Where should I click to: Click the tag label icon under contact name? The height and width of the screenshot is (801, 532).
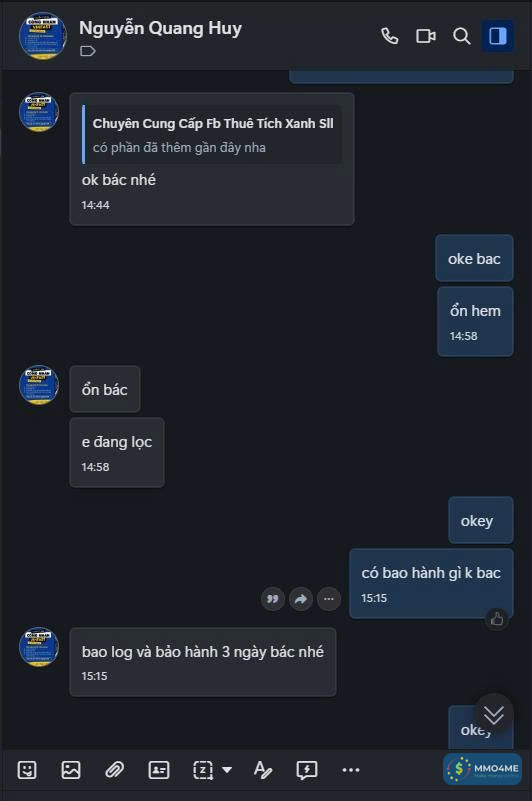tap(88, 51)
